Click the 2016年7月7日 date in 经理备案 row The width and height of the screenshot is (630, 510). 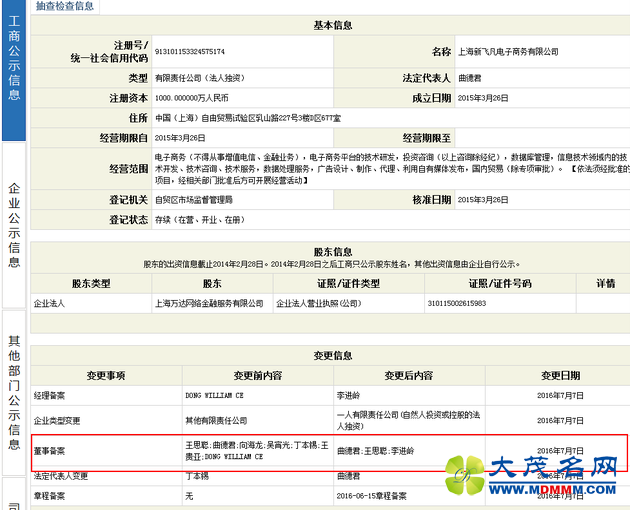click(560, 396)
